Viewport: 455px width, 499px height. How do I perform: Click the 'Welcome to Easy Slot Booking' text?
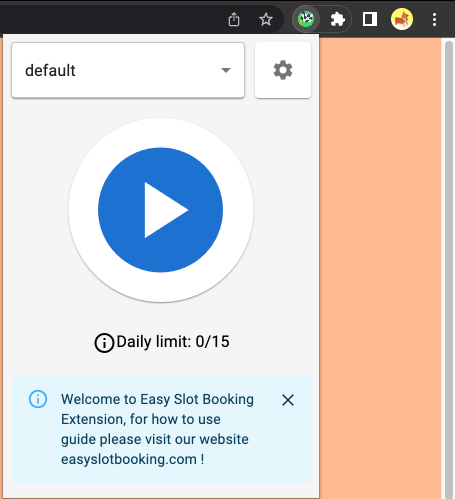pos(157,399)
